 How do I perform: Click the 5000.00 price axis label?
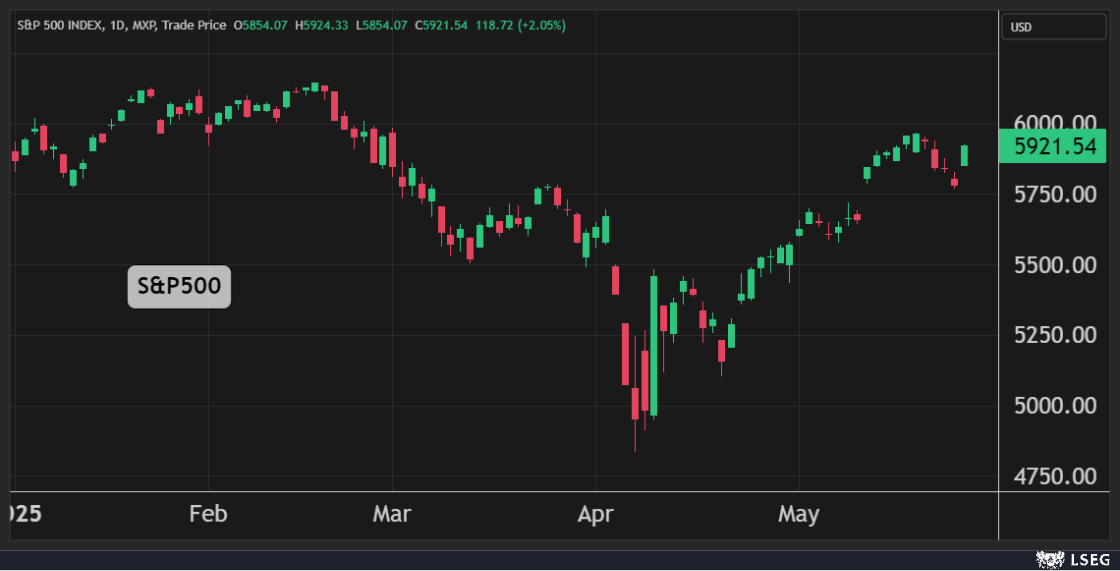1055,406
